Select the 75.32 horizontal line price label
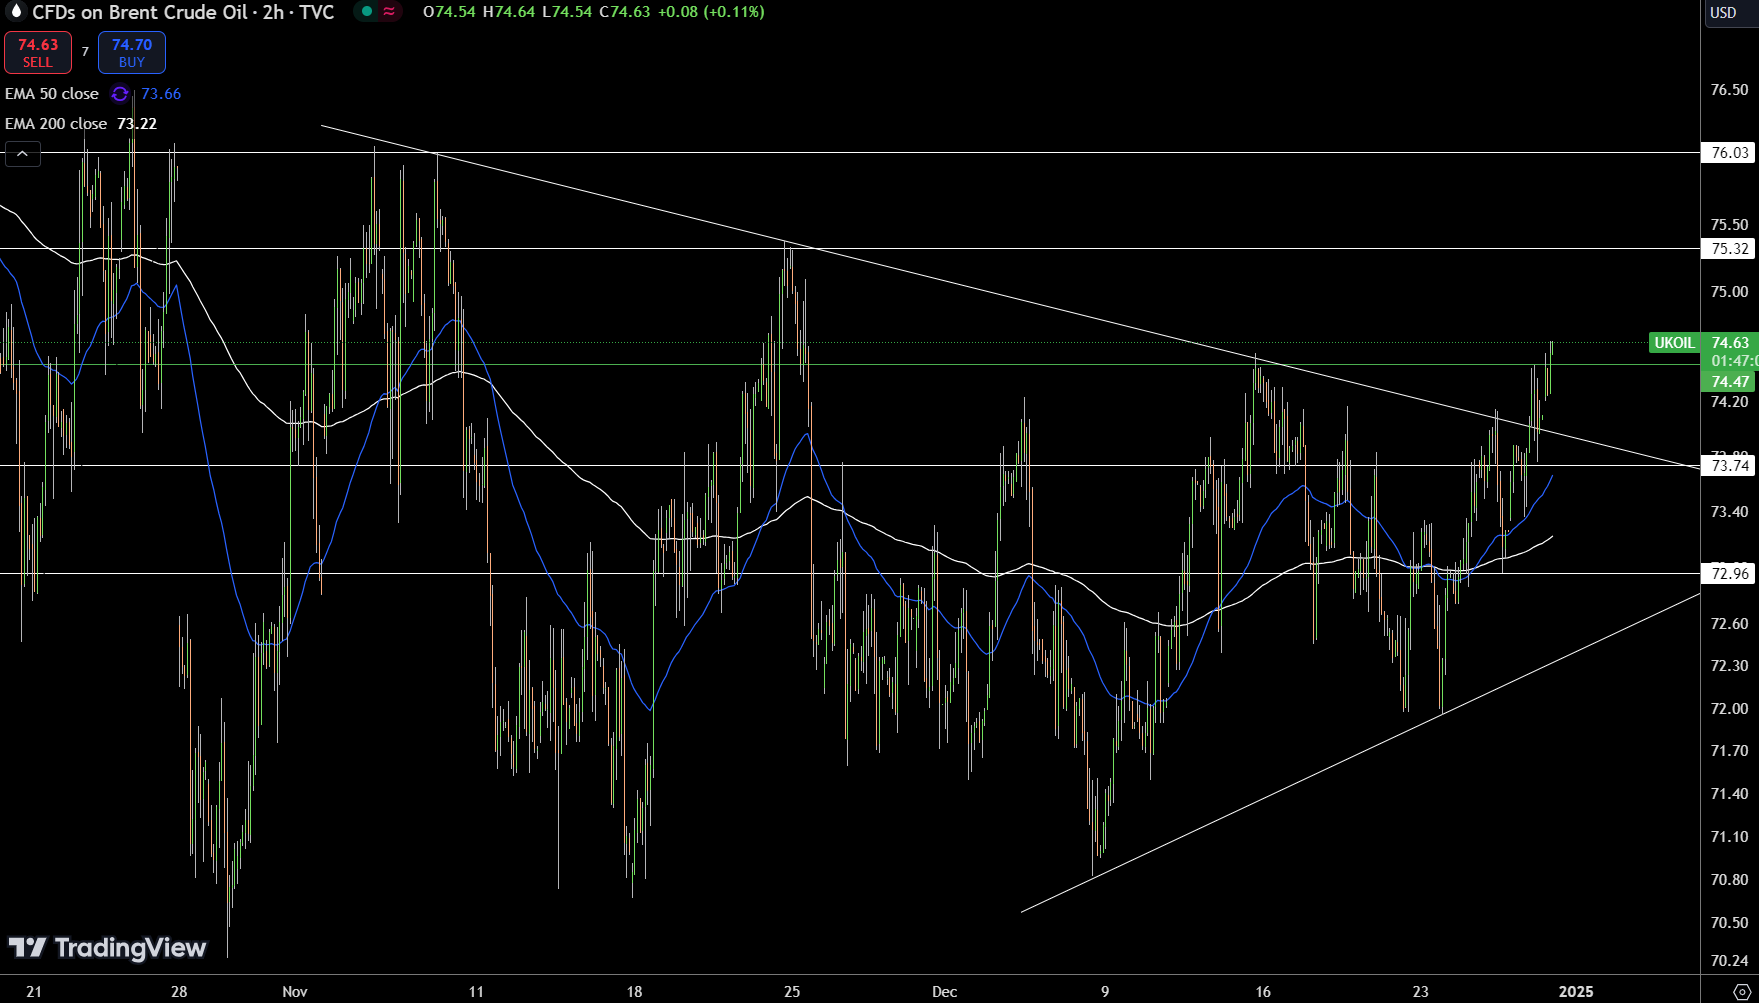Viewport: 1759px width, 1003px height. click(x=1729, y=249)
